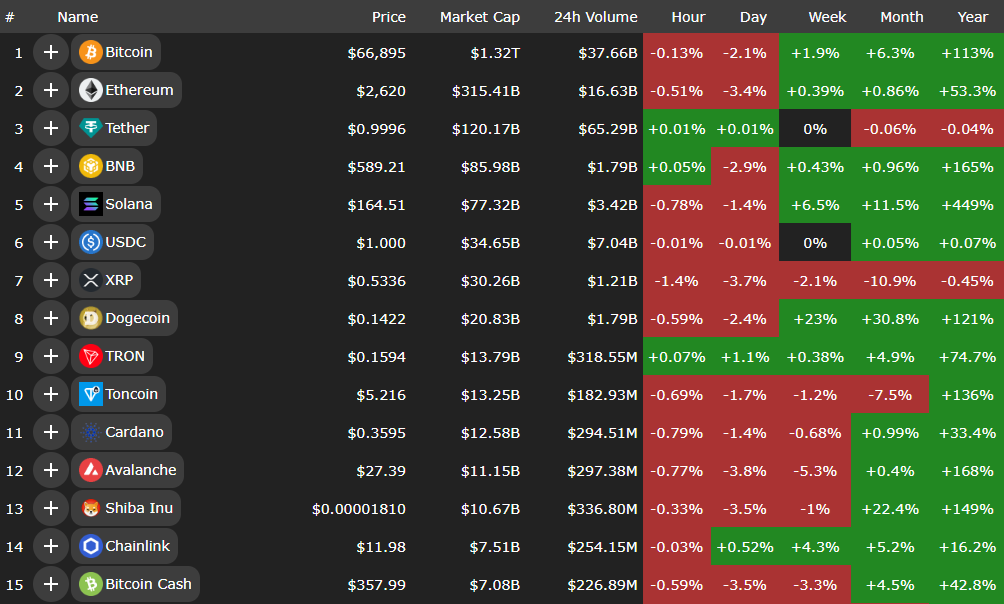Sort by the 24h Volume column header
The image size is (1004, 604).
click(595, 17)
